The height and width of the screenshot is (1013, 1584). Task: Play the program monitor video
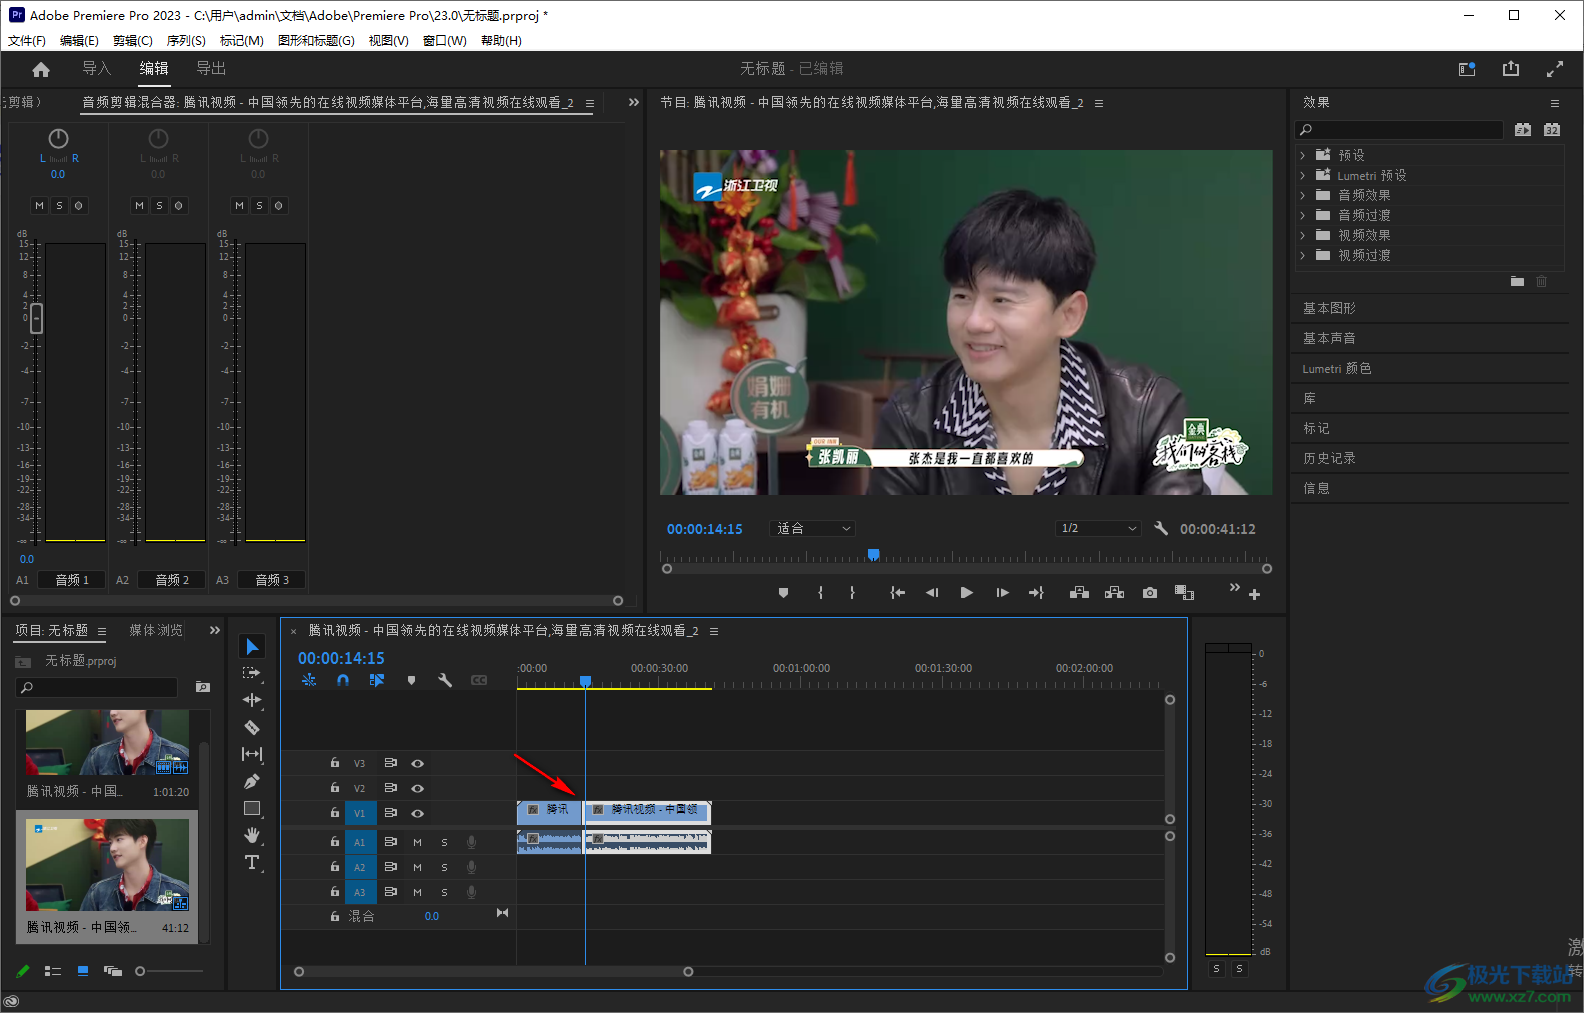pos(966,593)
